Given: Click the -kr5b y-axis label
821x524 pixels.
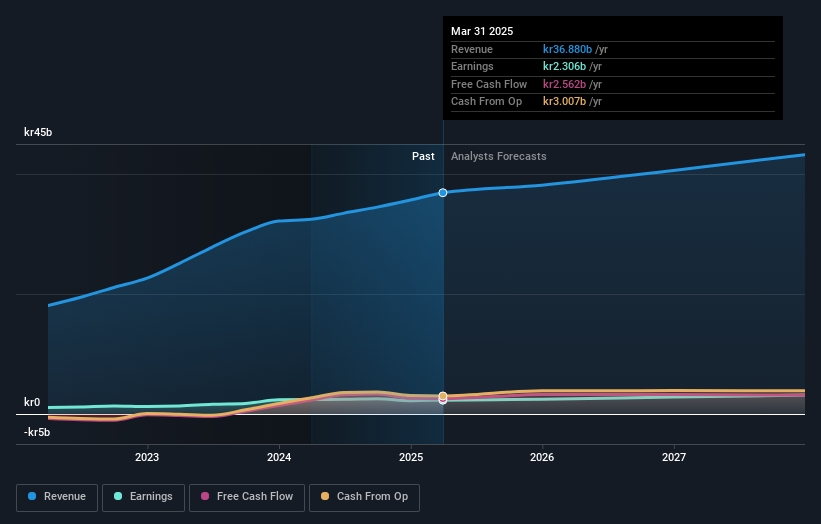Looking at the screenshot, I should (x=37, y=432).
